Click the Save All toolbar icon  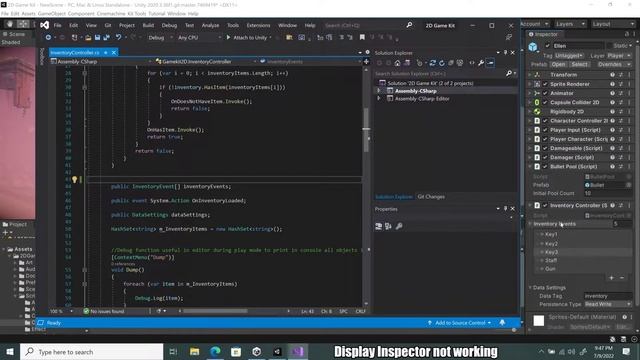pos(107,37)
